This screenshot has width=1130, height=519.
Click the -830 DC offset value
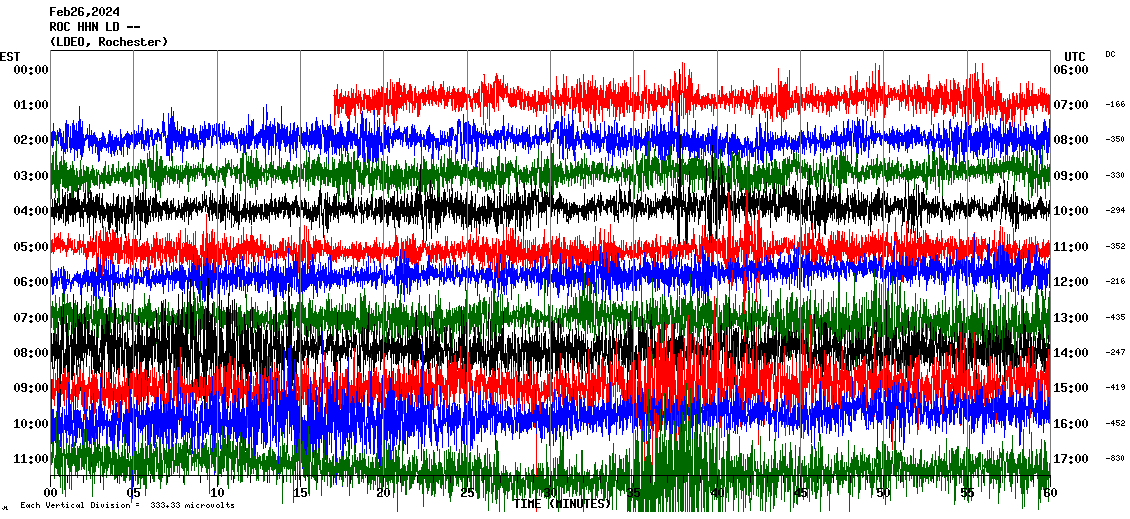click(x=1115, y=458)
